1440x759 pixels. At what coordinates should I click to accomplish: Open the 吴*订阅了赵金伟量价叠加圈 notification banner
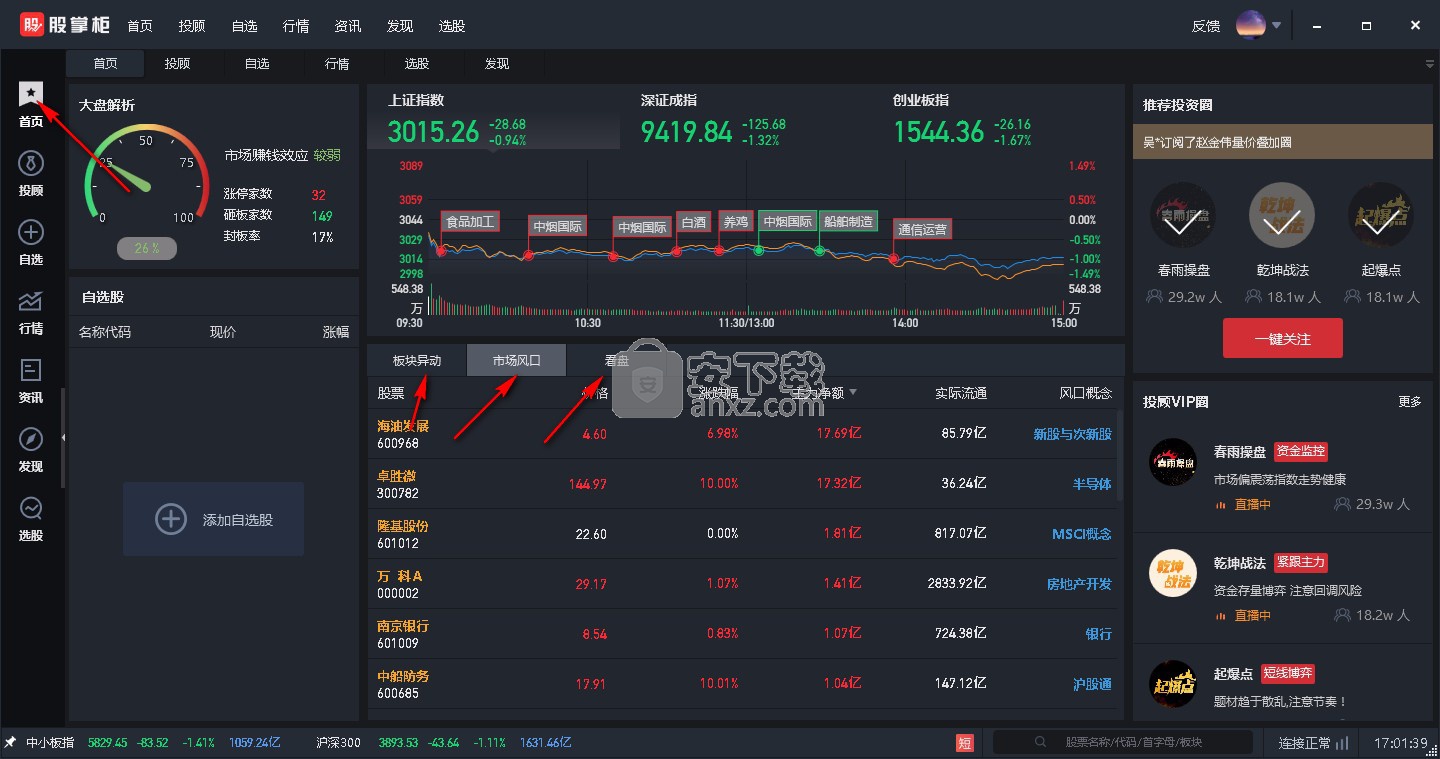click(x=1283, y=142)
